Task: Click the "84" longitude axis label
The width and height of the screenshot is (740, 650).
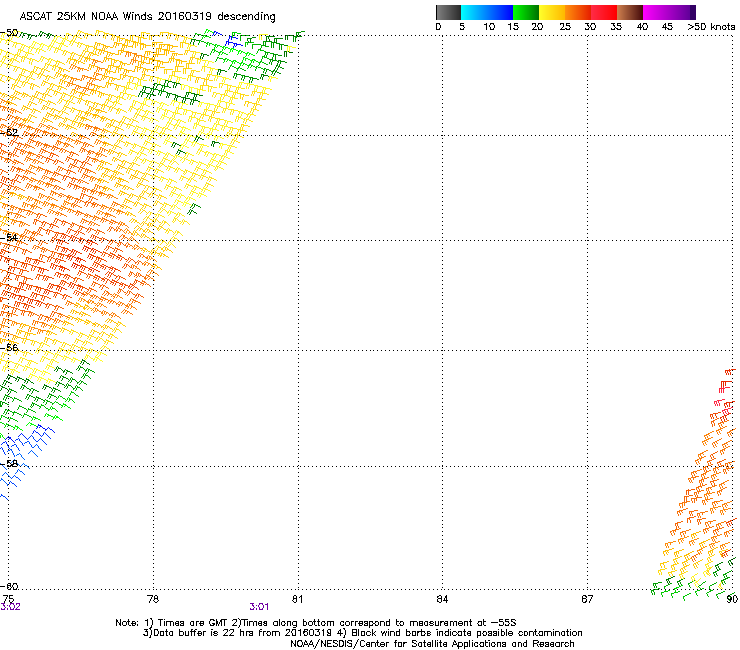Action: click(x=442, y=599)
